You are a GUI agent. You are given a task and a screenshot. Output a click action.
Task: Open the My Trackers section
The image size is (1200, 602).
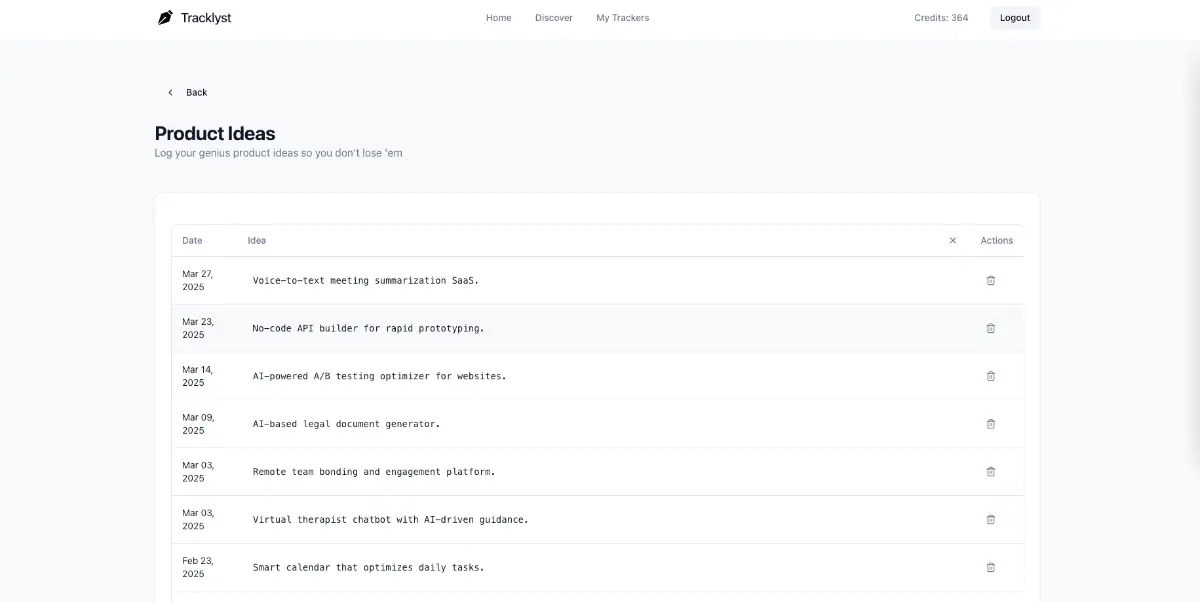coord(622,17)
